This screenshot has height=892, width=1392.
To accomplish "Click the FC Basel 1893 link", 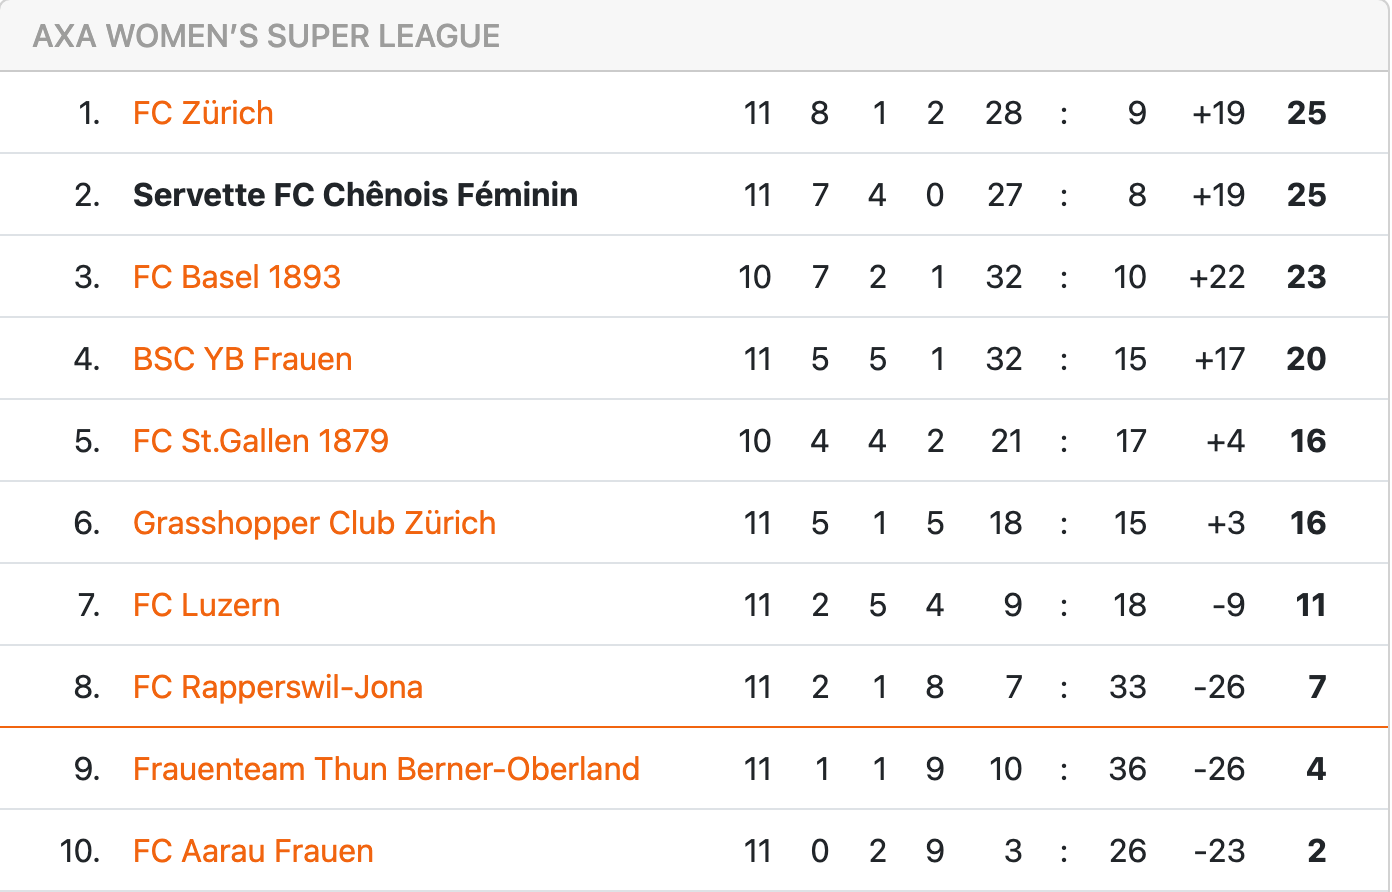I will tap(237, 277).
